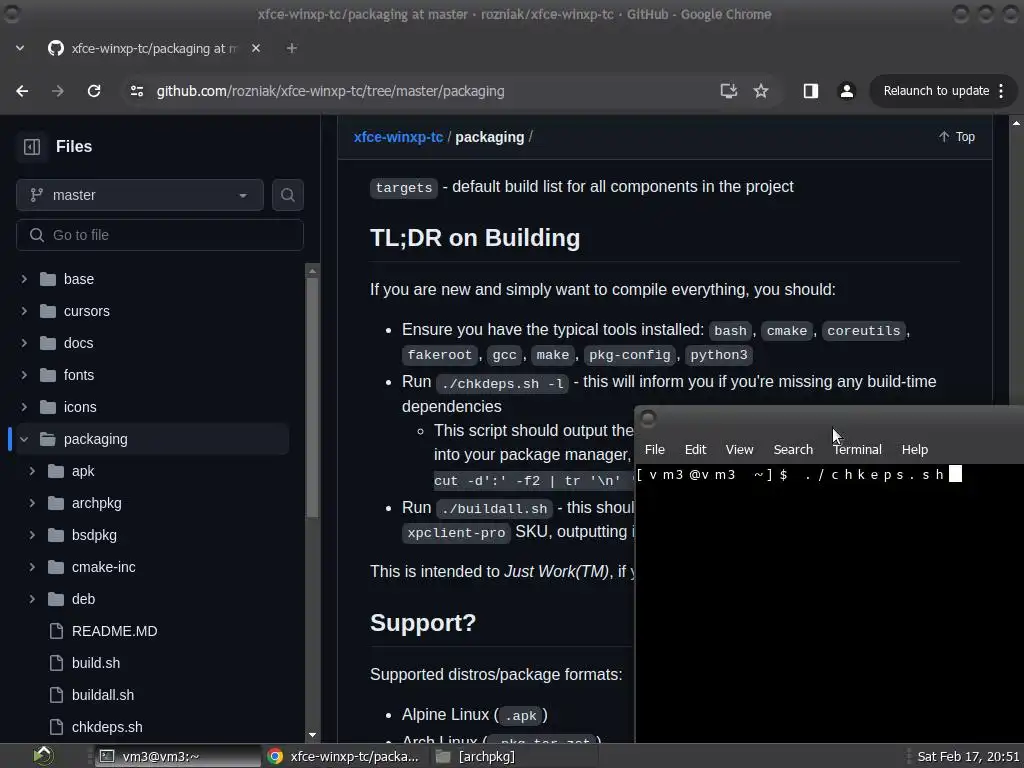
Task: Switch to vm3@vm3 terminal taskbar item
Action: pyautogui.click(x=176, y=756)
